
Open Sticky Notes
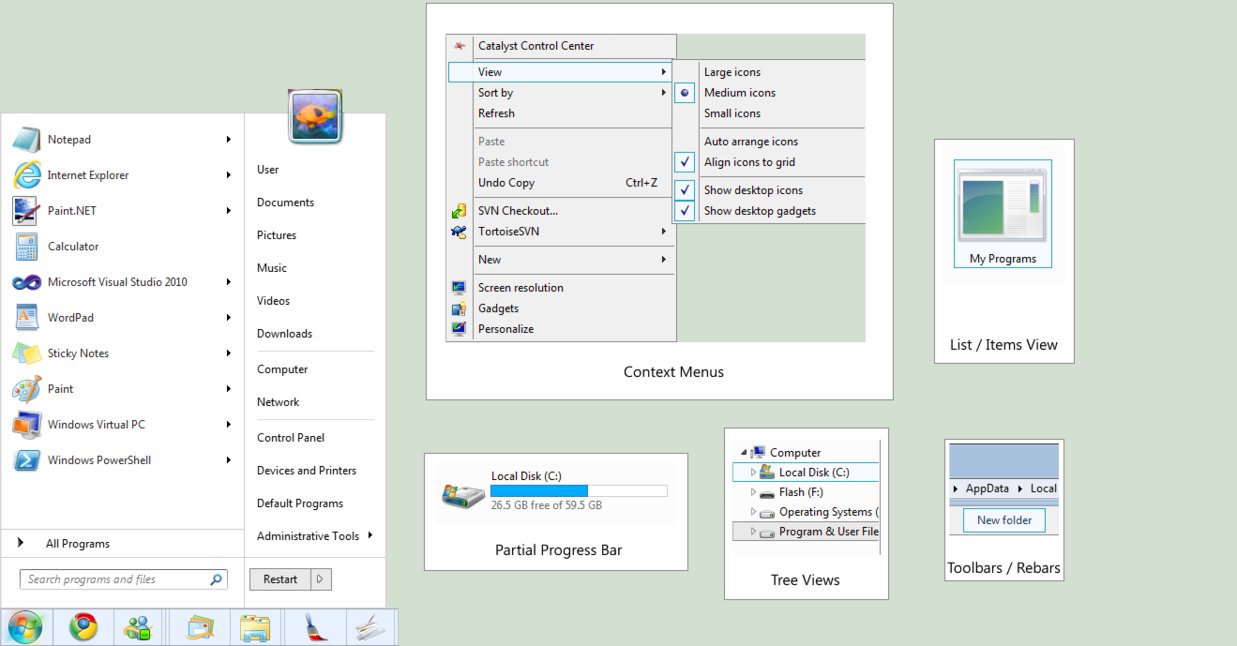click(76, 353)
